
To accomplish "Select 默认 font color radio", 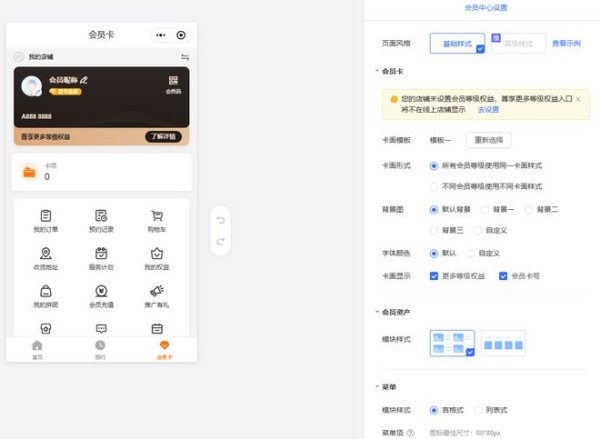I will (434, 253).
